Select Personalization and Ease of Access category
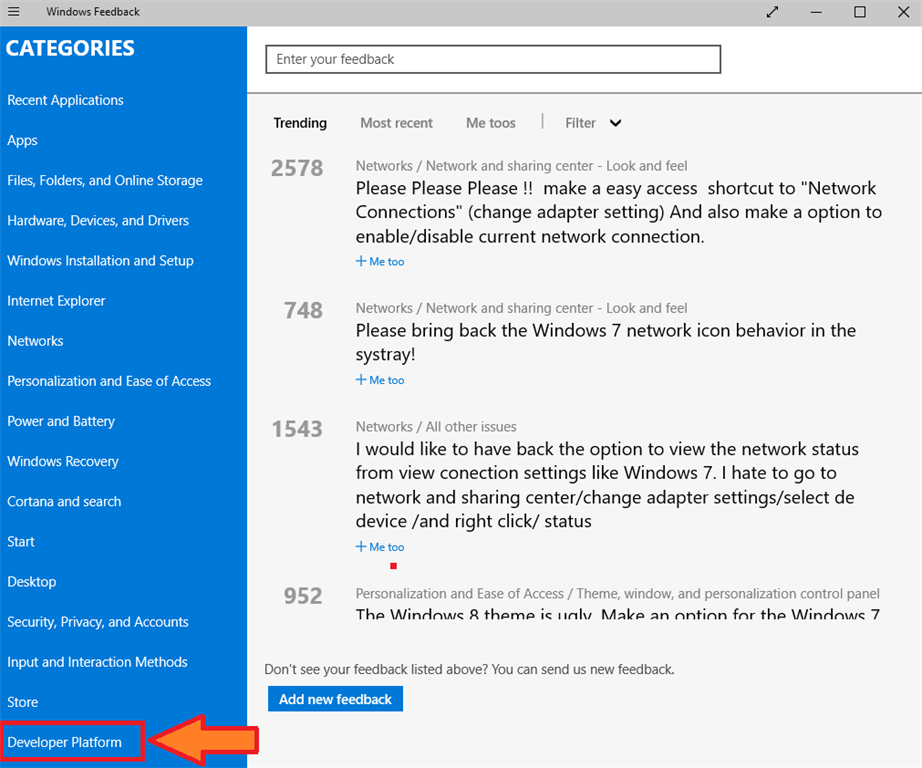Viewport: 922px width, 768px height. (x=109, y=381)
